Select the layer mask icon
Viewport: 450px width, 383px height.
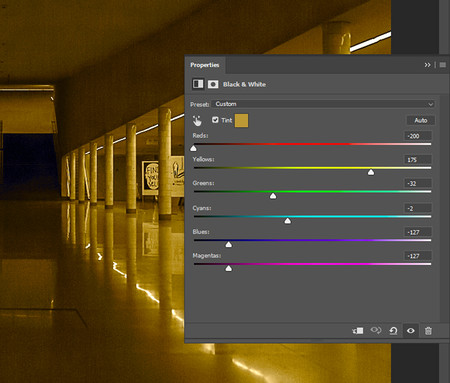click(213, 84)
